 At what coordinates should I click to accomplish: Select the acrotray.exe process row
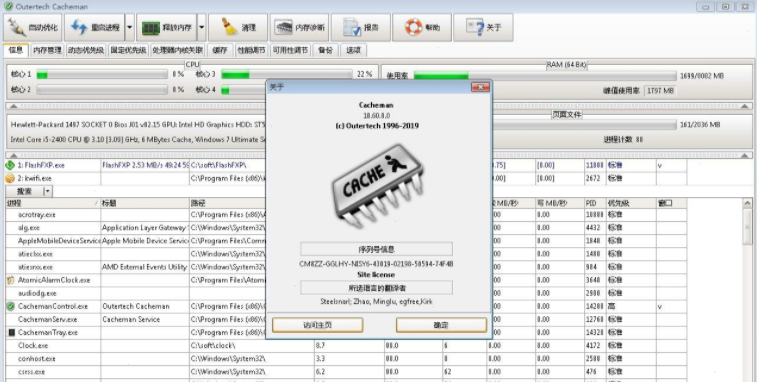tap(346, 214)
